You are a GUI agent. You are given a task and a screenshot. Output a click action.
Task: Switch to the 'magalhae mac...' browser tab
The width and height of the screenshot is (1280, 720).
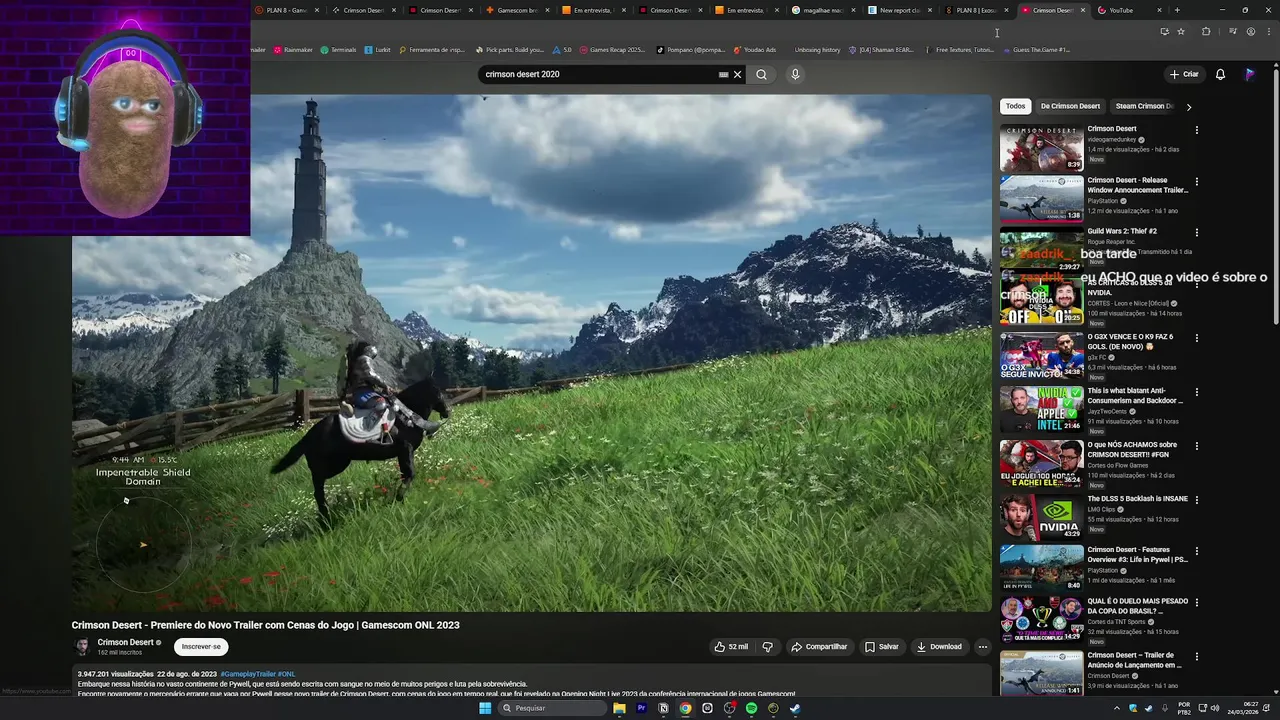(x=823, y=10)
